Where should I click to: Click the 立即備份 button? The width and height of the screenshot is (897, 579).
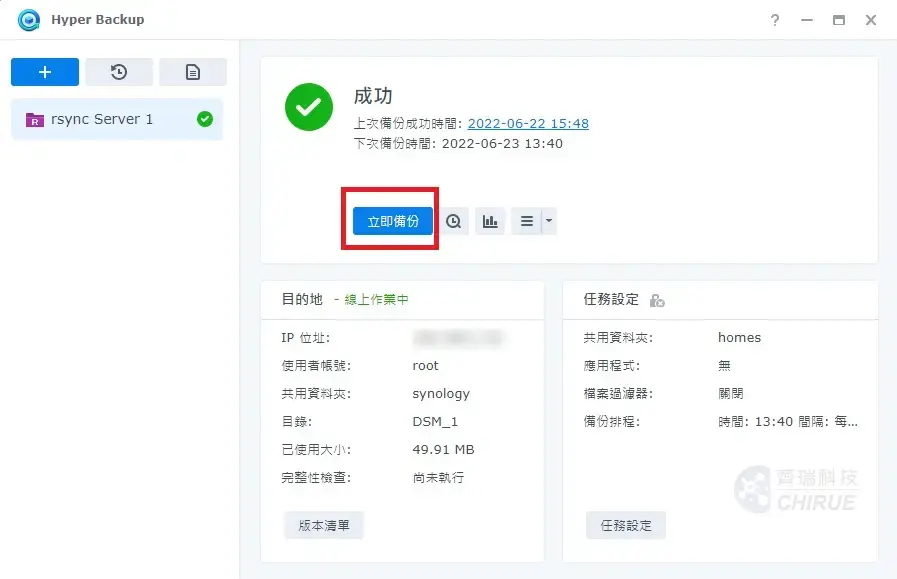click(392, 221)
